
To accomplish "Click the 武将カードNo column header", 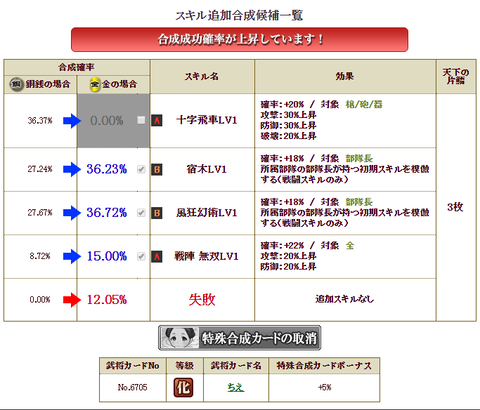I will coord(133,366).
